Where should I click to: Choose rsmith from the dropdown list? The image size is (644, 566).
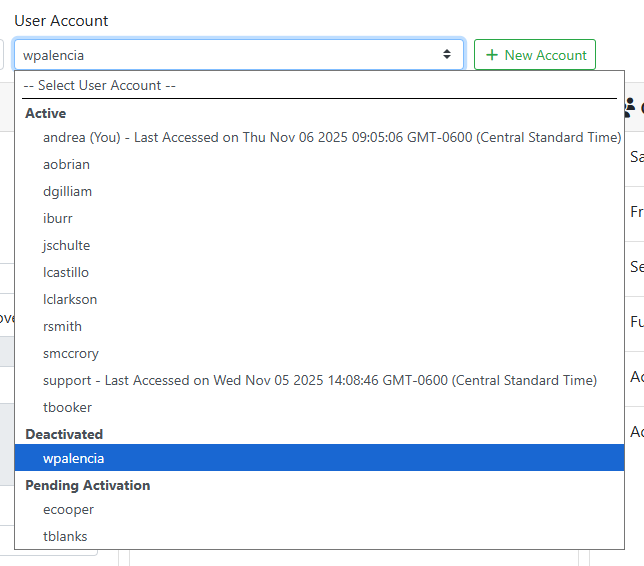pos(320,327)
